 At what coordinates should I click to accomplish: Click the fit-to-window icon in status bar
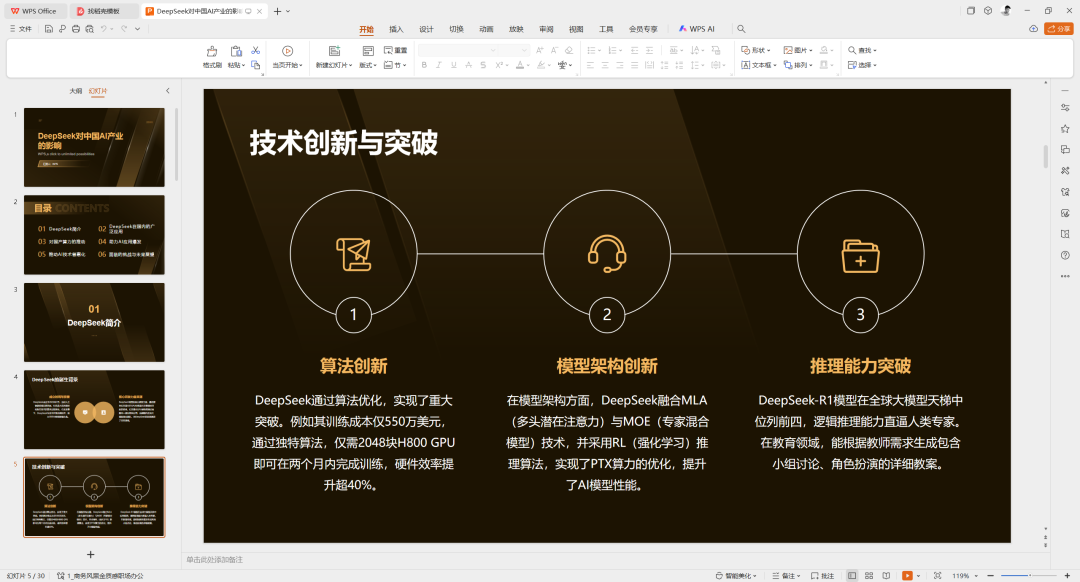[937, 576]
